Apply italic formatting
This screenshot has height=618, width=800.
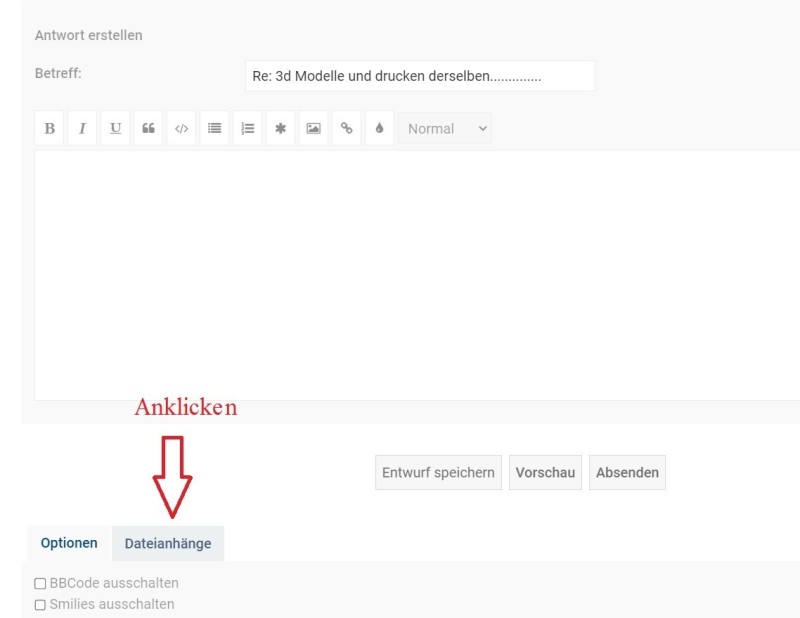click(82, 128)
